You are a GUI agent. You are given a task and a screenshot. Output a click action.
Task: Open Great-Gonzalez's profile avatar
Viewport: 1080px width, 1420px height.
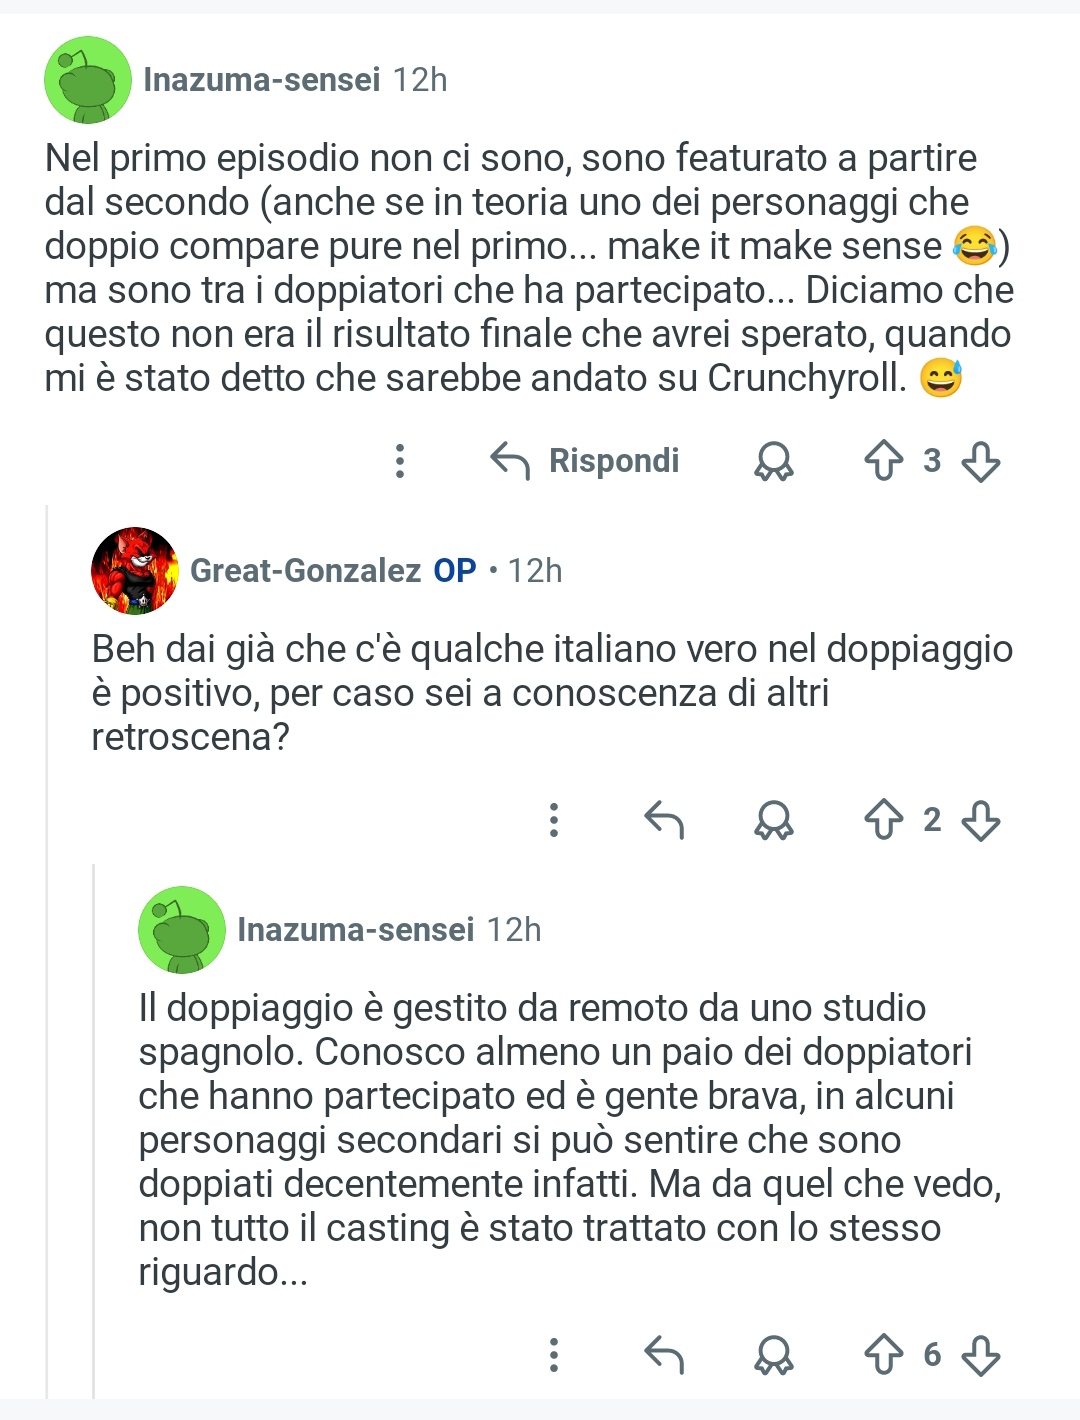[135, 571]
